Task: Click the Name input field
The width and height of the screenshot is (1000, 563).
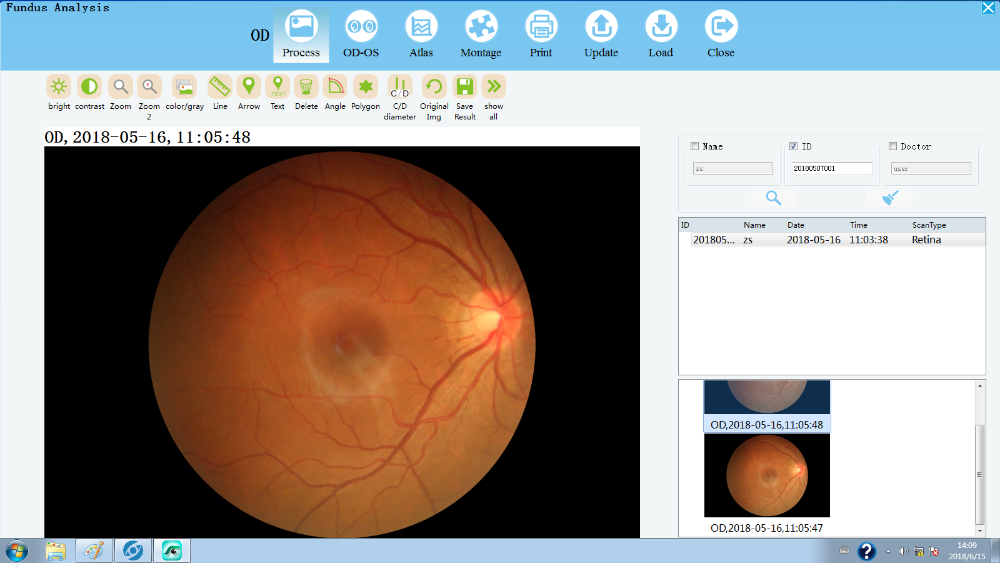Action: (733, 168)
